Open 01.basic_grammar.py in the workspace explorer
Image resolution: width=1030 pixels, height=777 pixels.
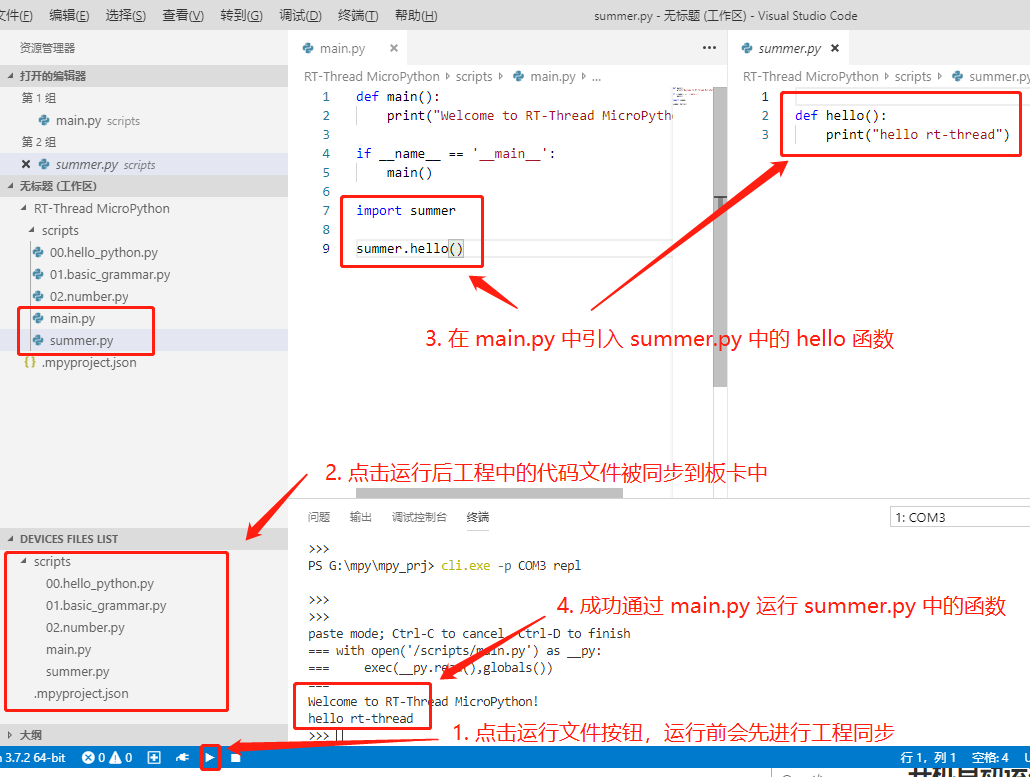110,274
